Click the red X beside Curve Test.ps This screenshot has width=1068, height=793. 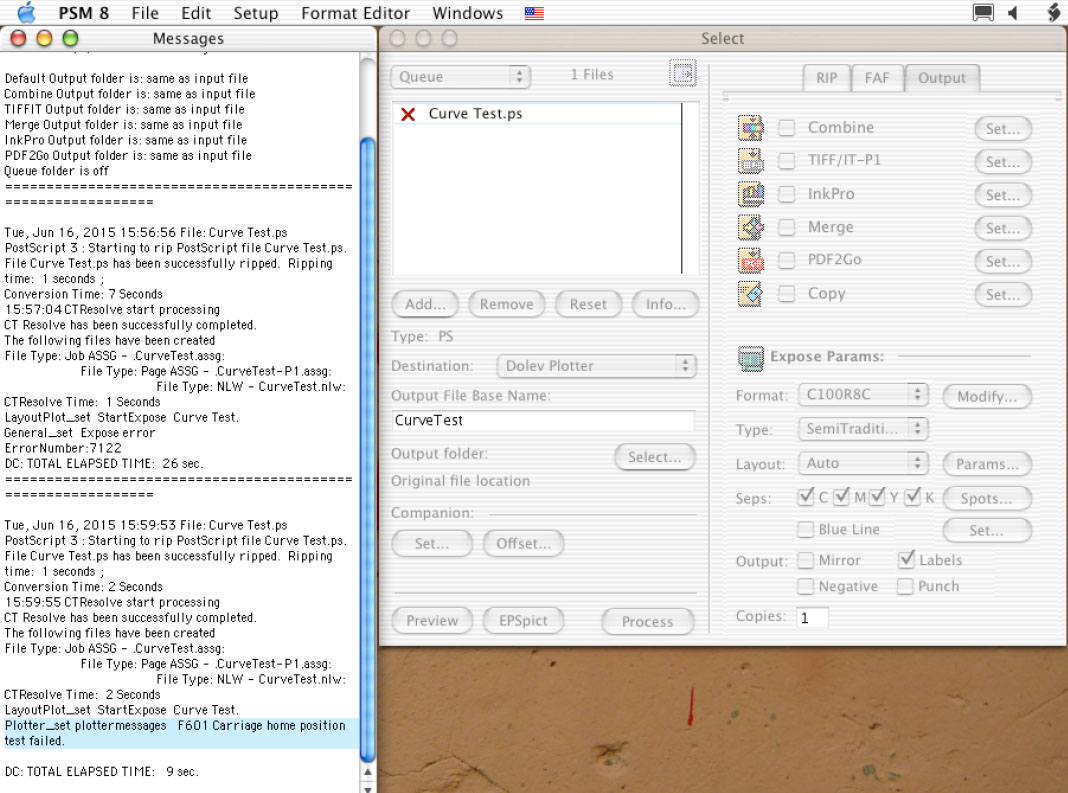[408, 114]
